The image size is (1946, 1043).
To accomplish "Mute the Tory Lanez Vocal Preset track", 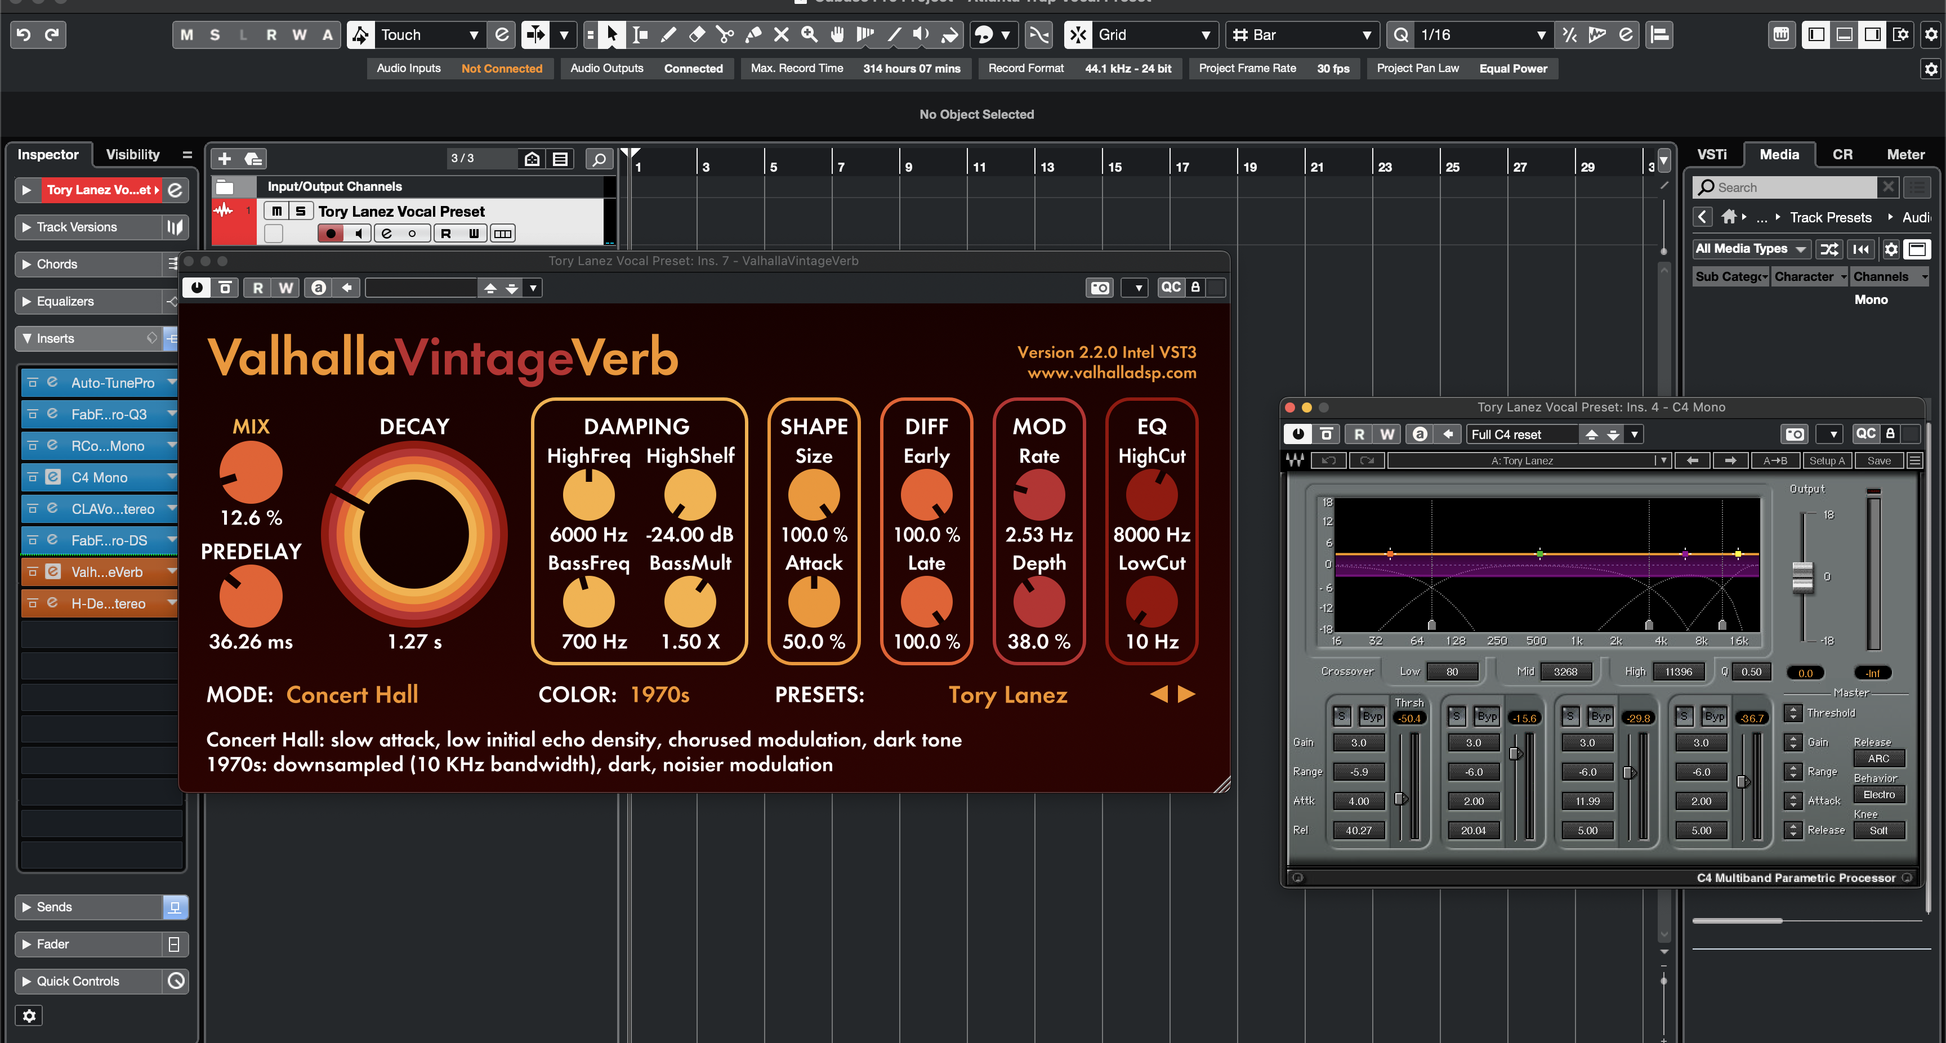I will point(277,211).
